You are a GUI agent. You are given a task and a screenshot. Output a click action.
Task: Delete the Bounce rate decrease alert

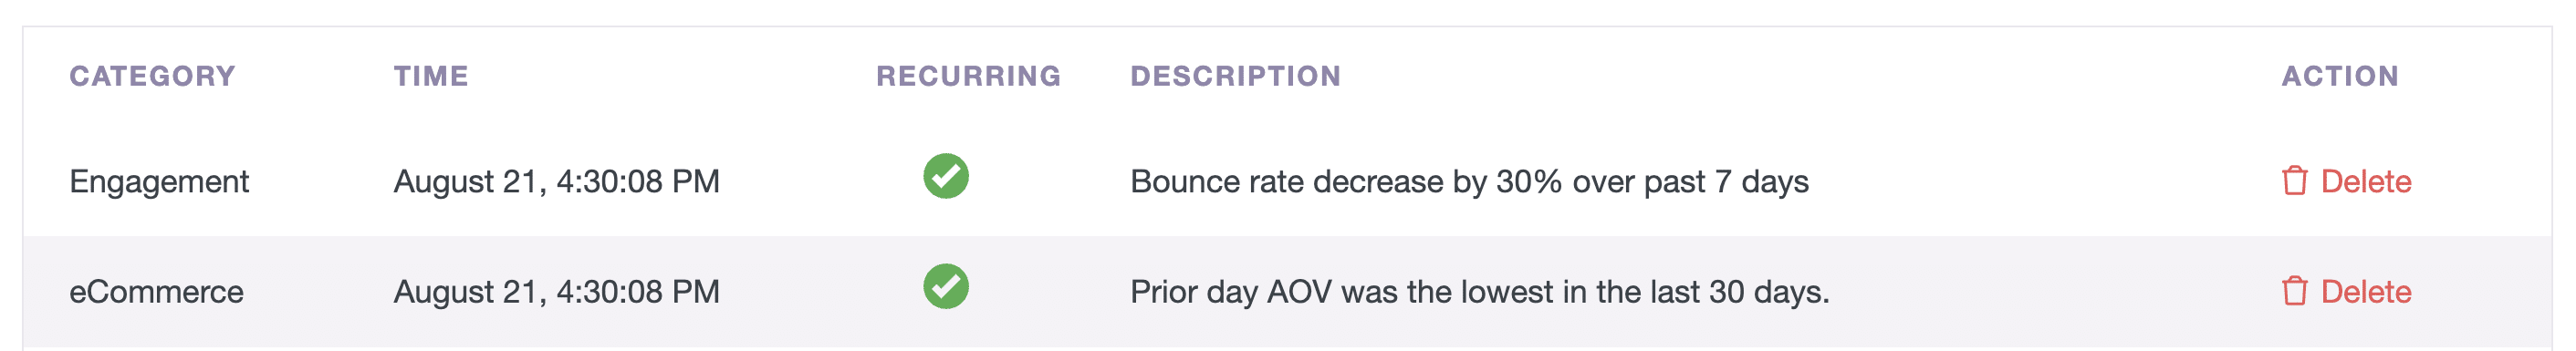coord(2346,181)
